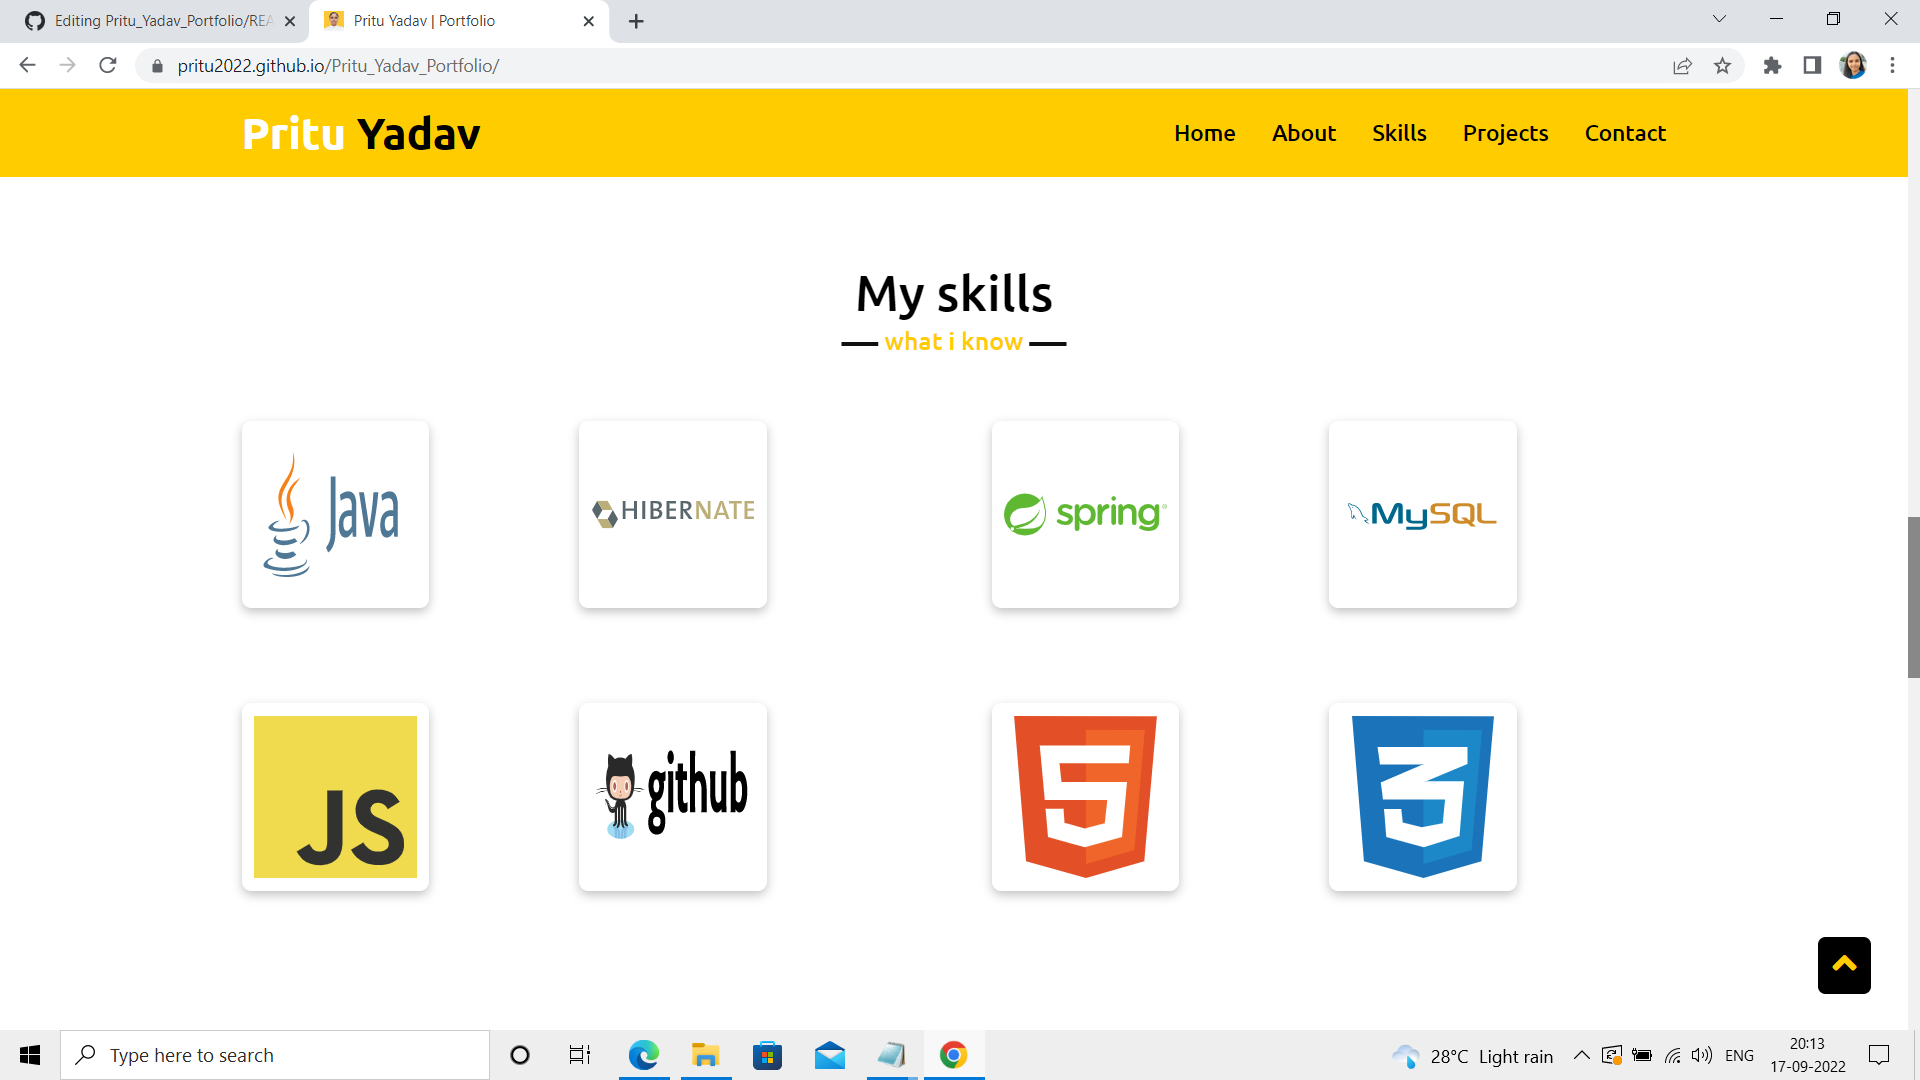
Task: Click the HTML5 shield logo
Action: coord(1085,797)
